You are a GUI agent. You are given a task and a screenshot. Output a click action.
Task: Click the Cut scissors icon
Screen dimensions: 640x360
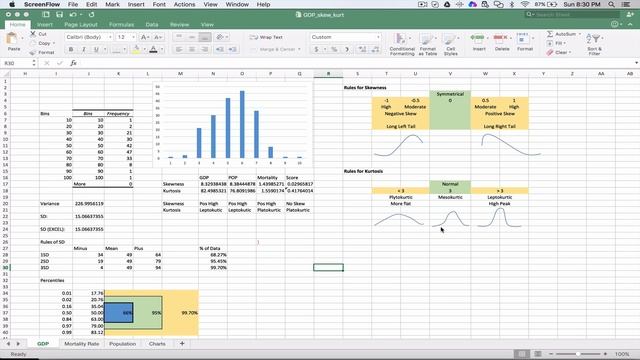(33, 34)
